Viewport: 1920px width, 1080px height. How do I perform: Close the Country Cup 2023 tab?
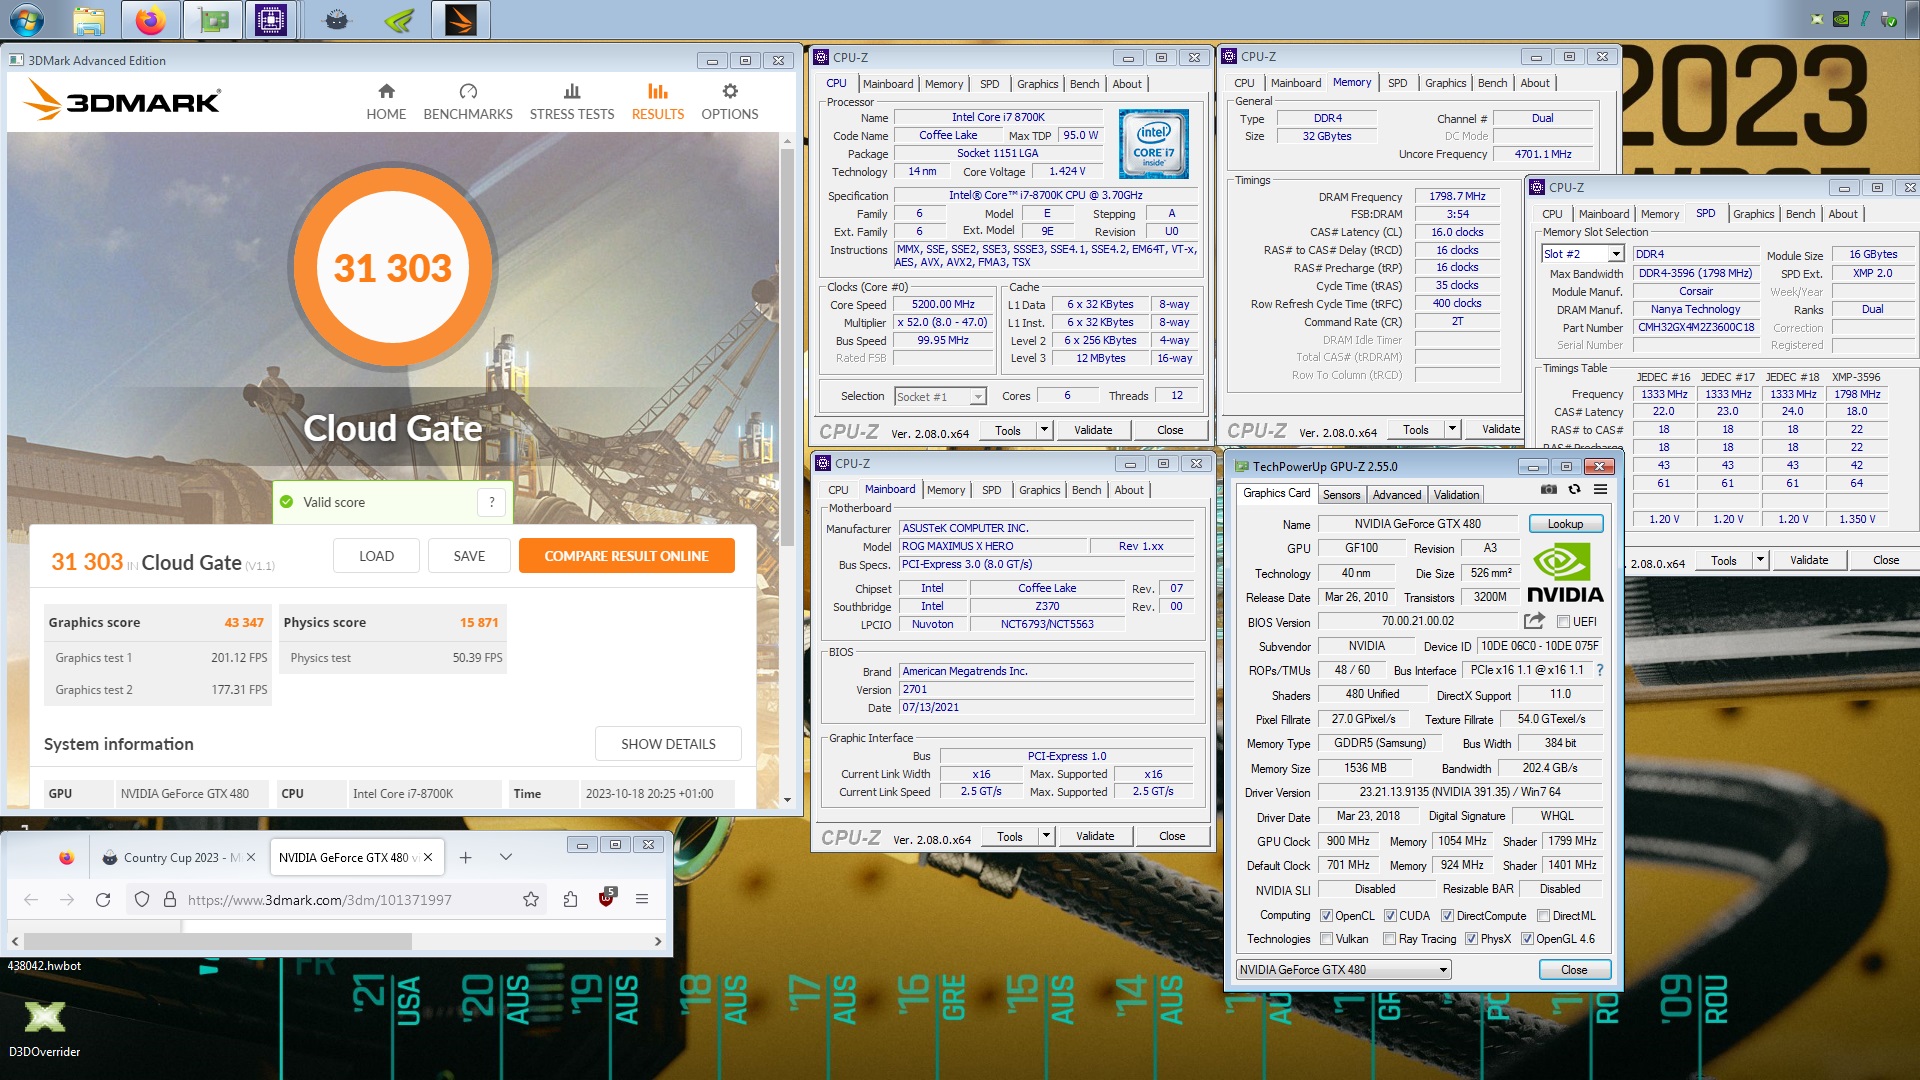(251, 857)
